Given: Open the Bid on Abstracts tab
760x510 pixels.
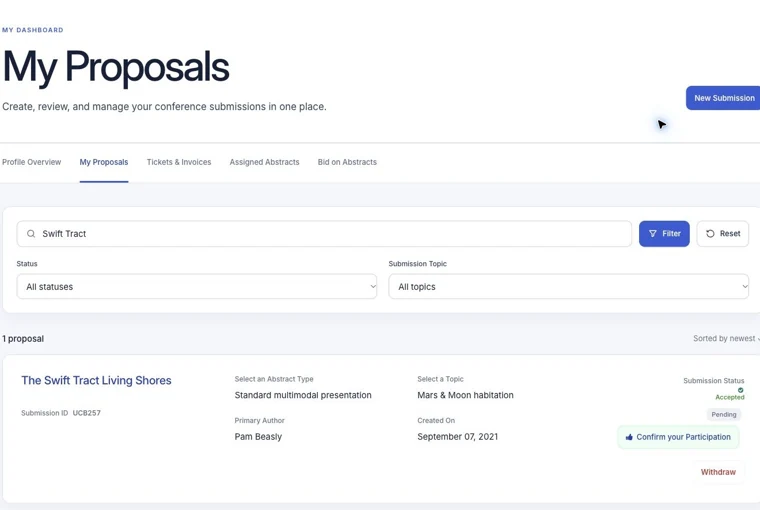Looking at the screenshot, I should [347, 162].
